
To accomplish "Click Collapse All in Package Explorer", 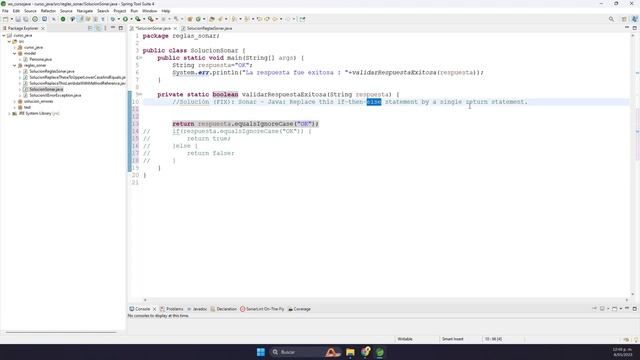I will (x=90, y=28).
